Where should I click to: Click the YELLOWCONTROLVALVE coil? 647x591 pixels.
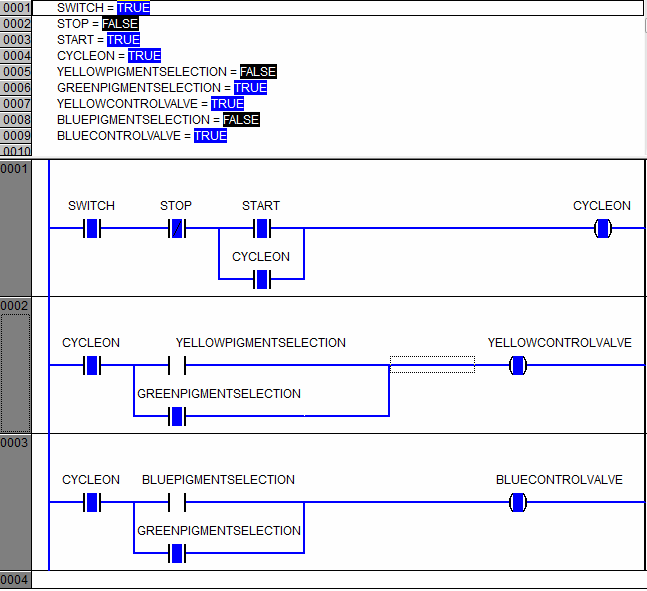tap(518, 365)
